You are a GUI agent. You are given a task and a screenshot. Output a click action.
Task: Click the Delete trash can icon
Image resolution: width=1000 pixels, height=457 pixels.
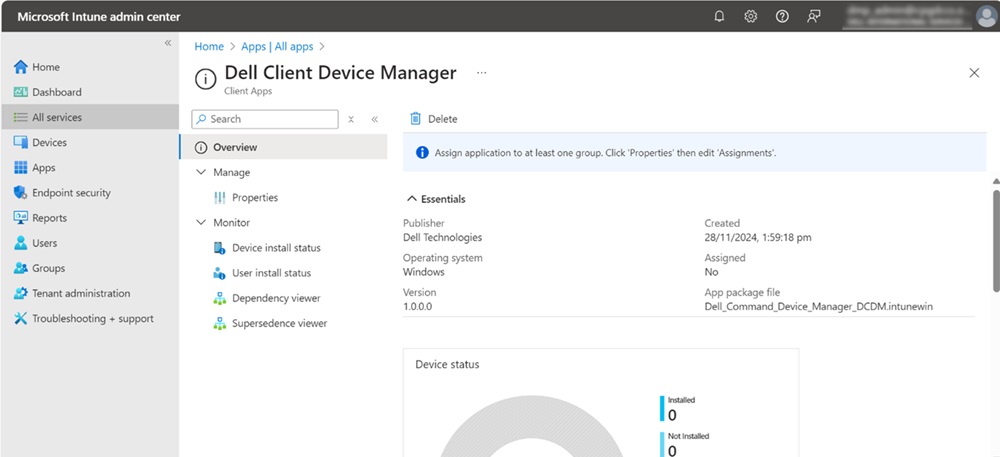click(x=416, y=119)
